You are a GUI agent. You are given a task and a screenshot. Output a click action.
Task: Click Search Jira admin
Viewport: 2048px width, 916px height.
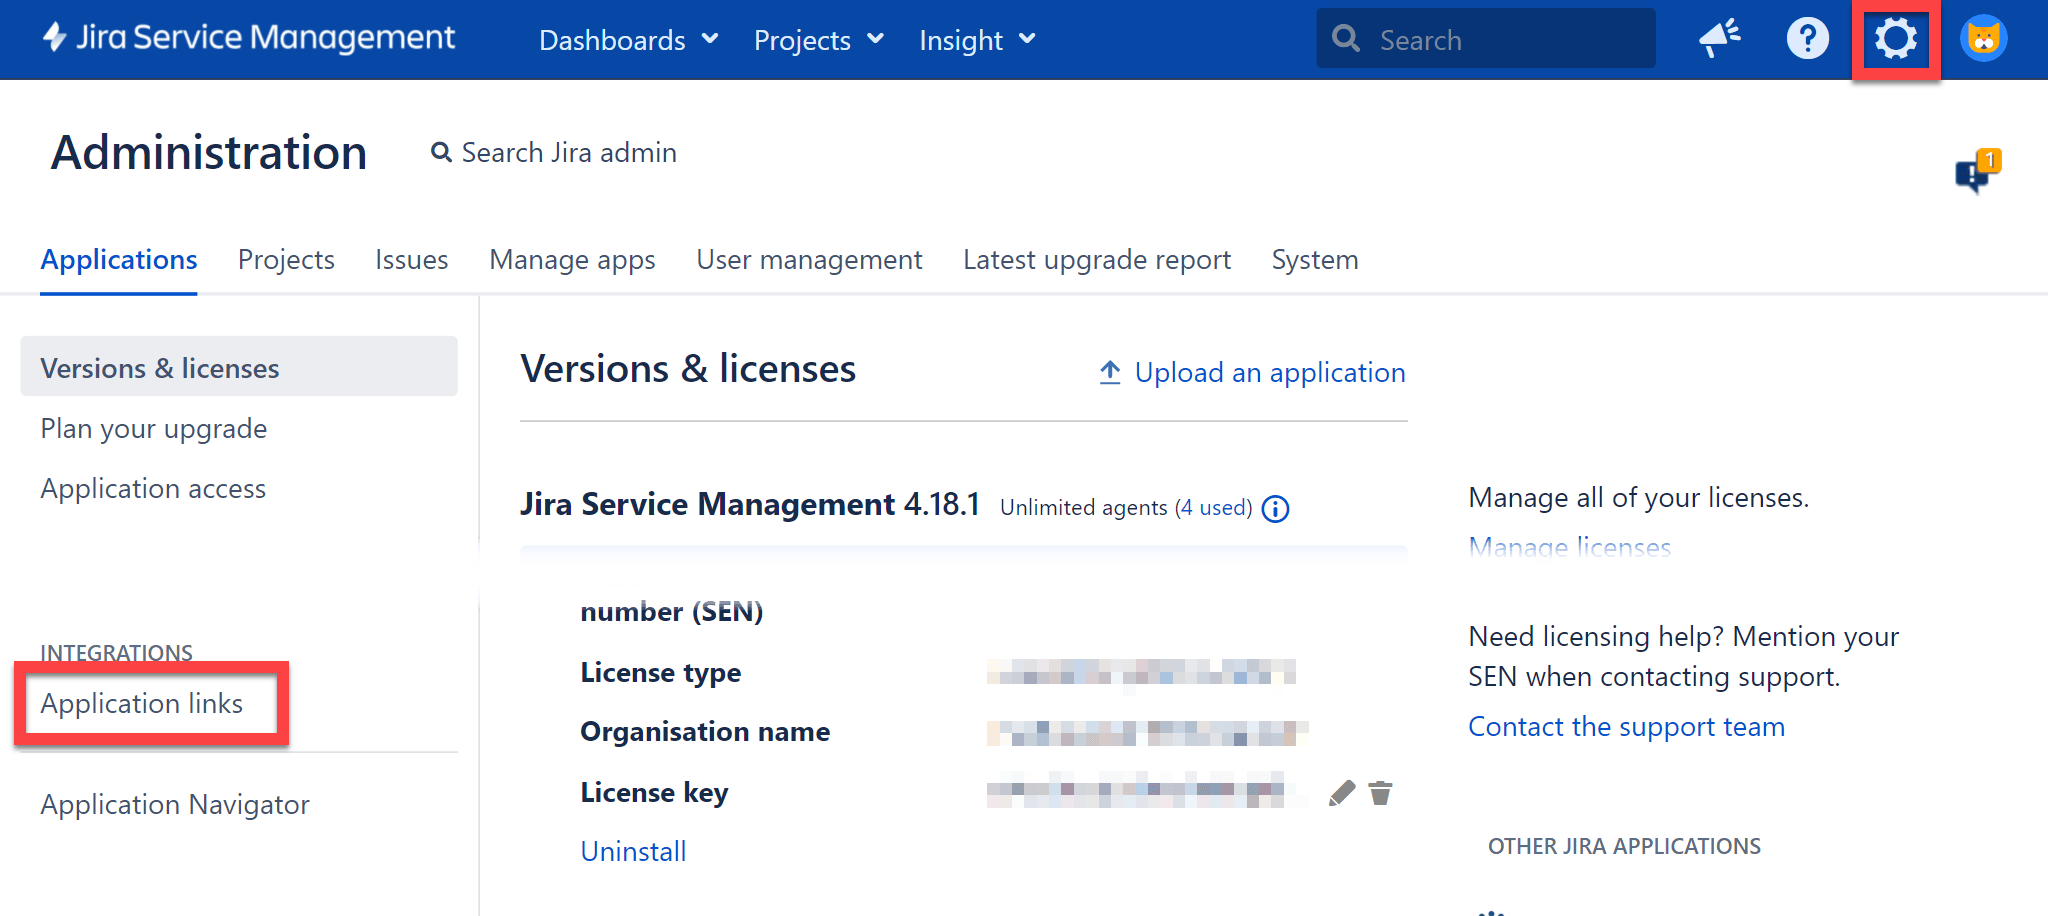[x=554, y=153]
